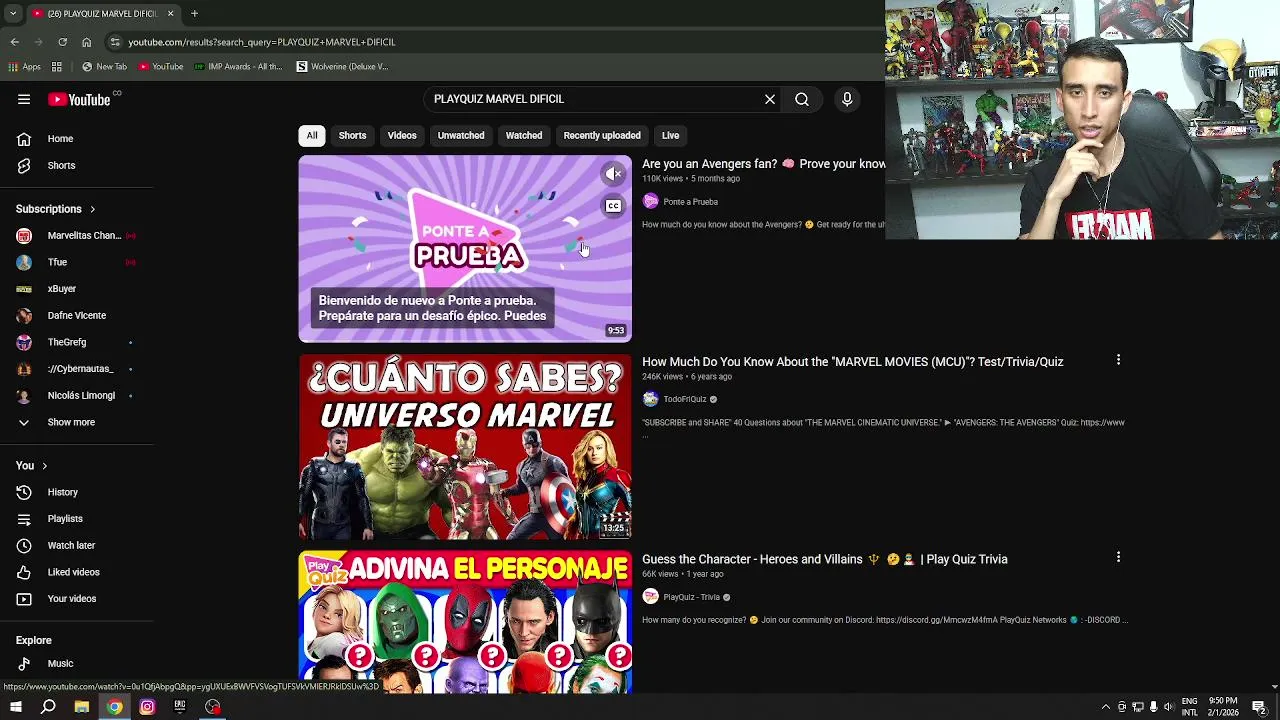This screenshot has width=1280, height=720.
Task: Play the Ponte a Prueba preview thumbnail
Action: point(465,249)
